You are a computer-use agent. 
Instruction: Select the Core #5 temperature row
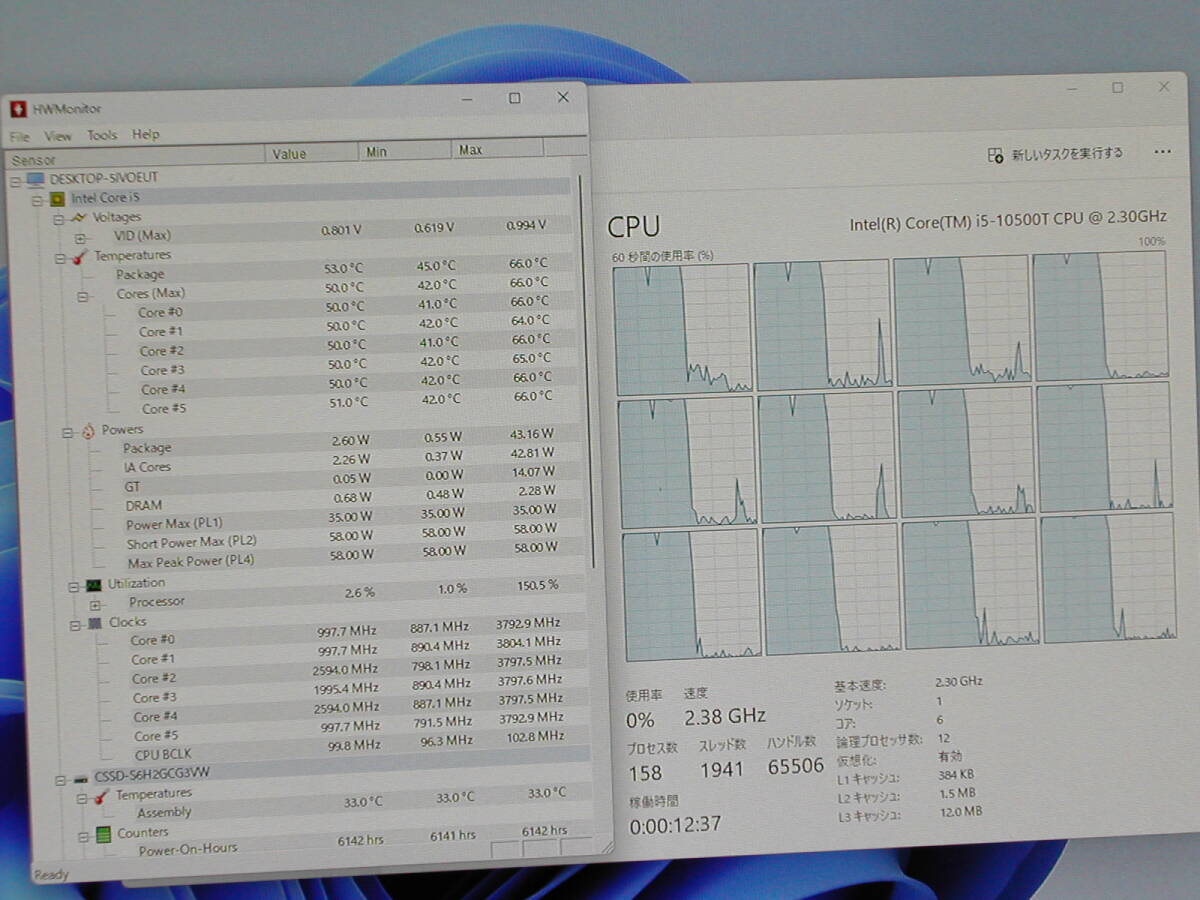[x=350, y=404]
